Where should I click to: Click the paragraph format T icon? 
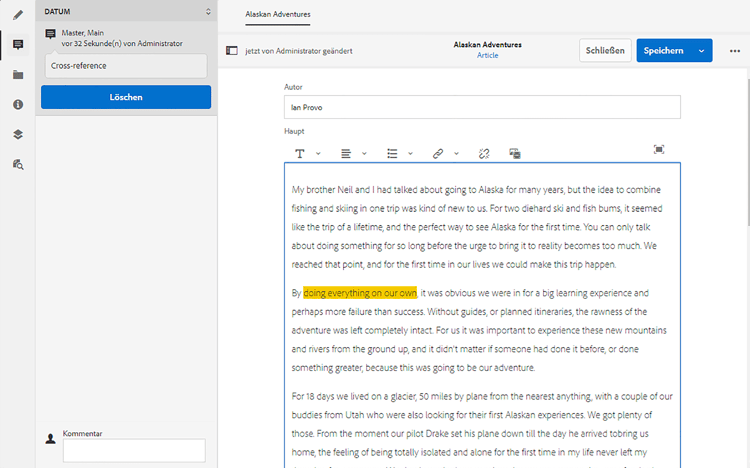coord(300,154)
